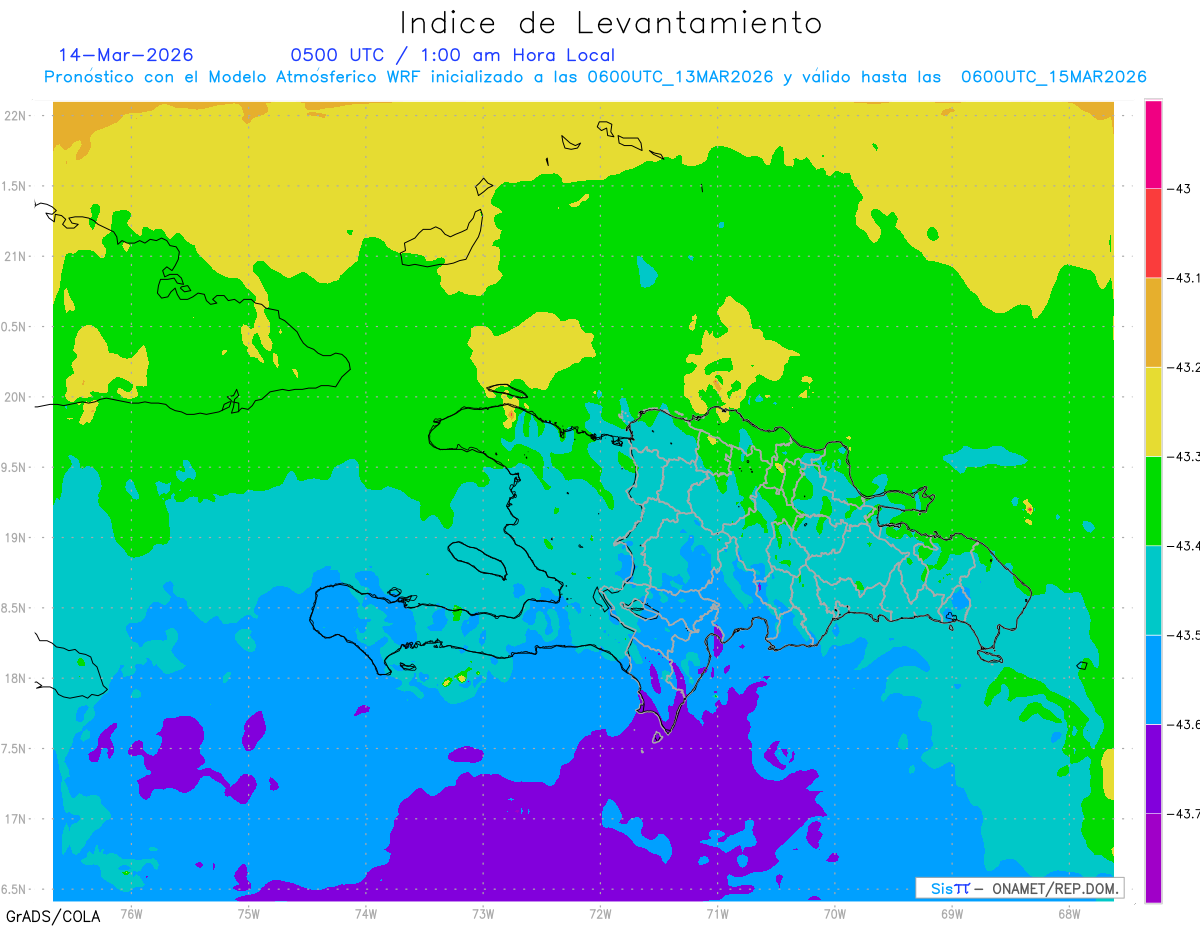
Task: Click the longitude label '73W'
Action: [x=483, y=913]
